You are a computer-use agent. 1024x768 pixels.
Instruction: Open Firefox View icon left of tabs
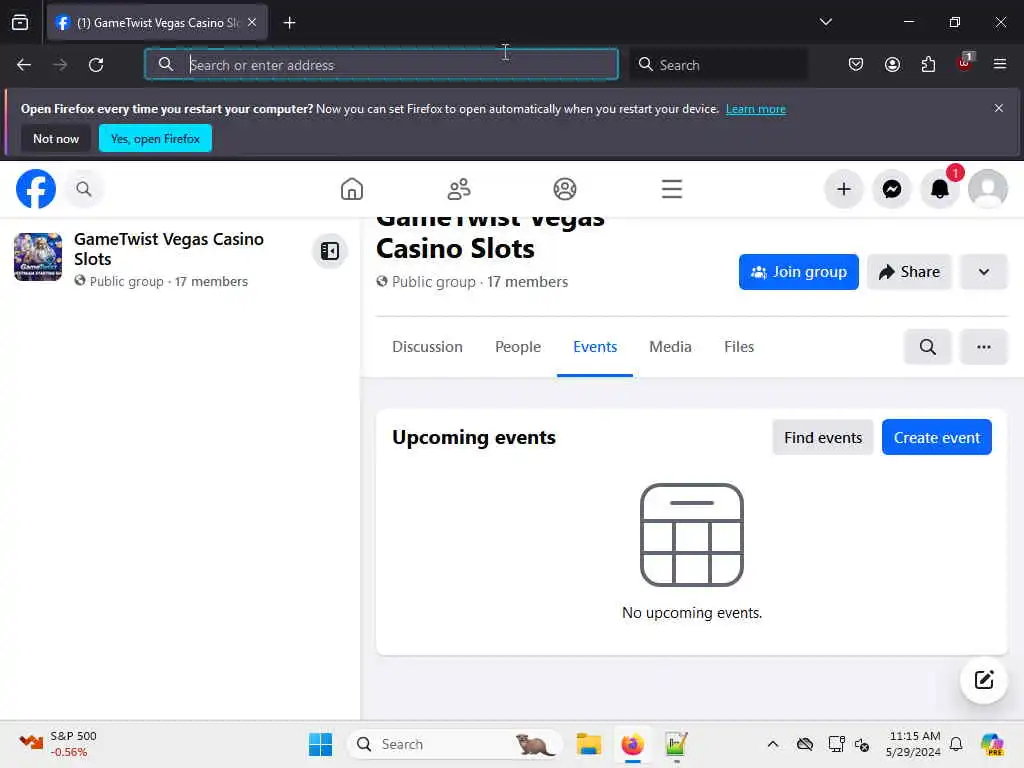tap(20, 23)
